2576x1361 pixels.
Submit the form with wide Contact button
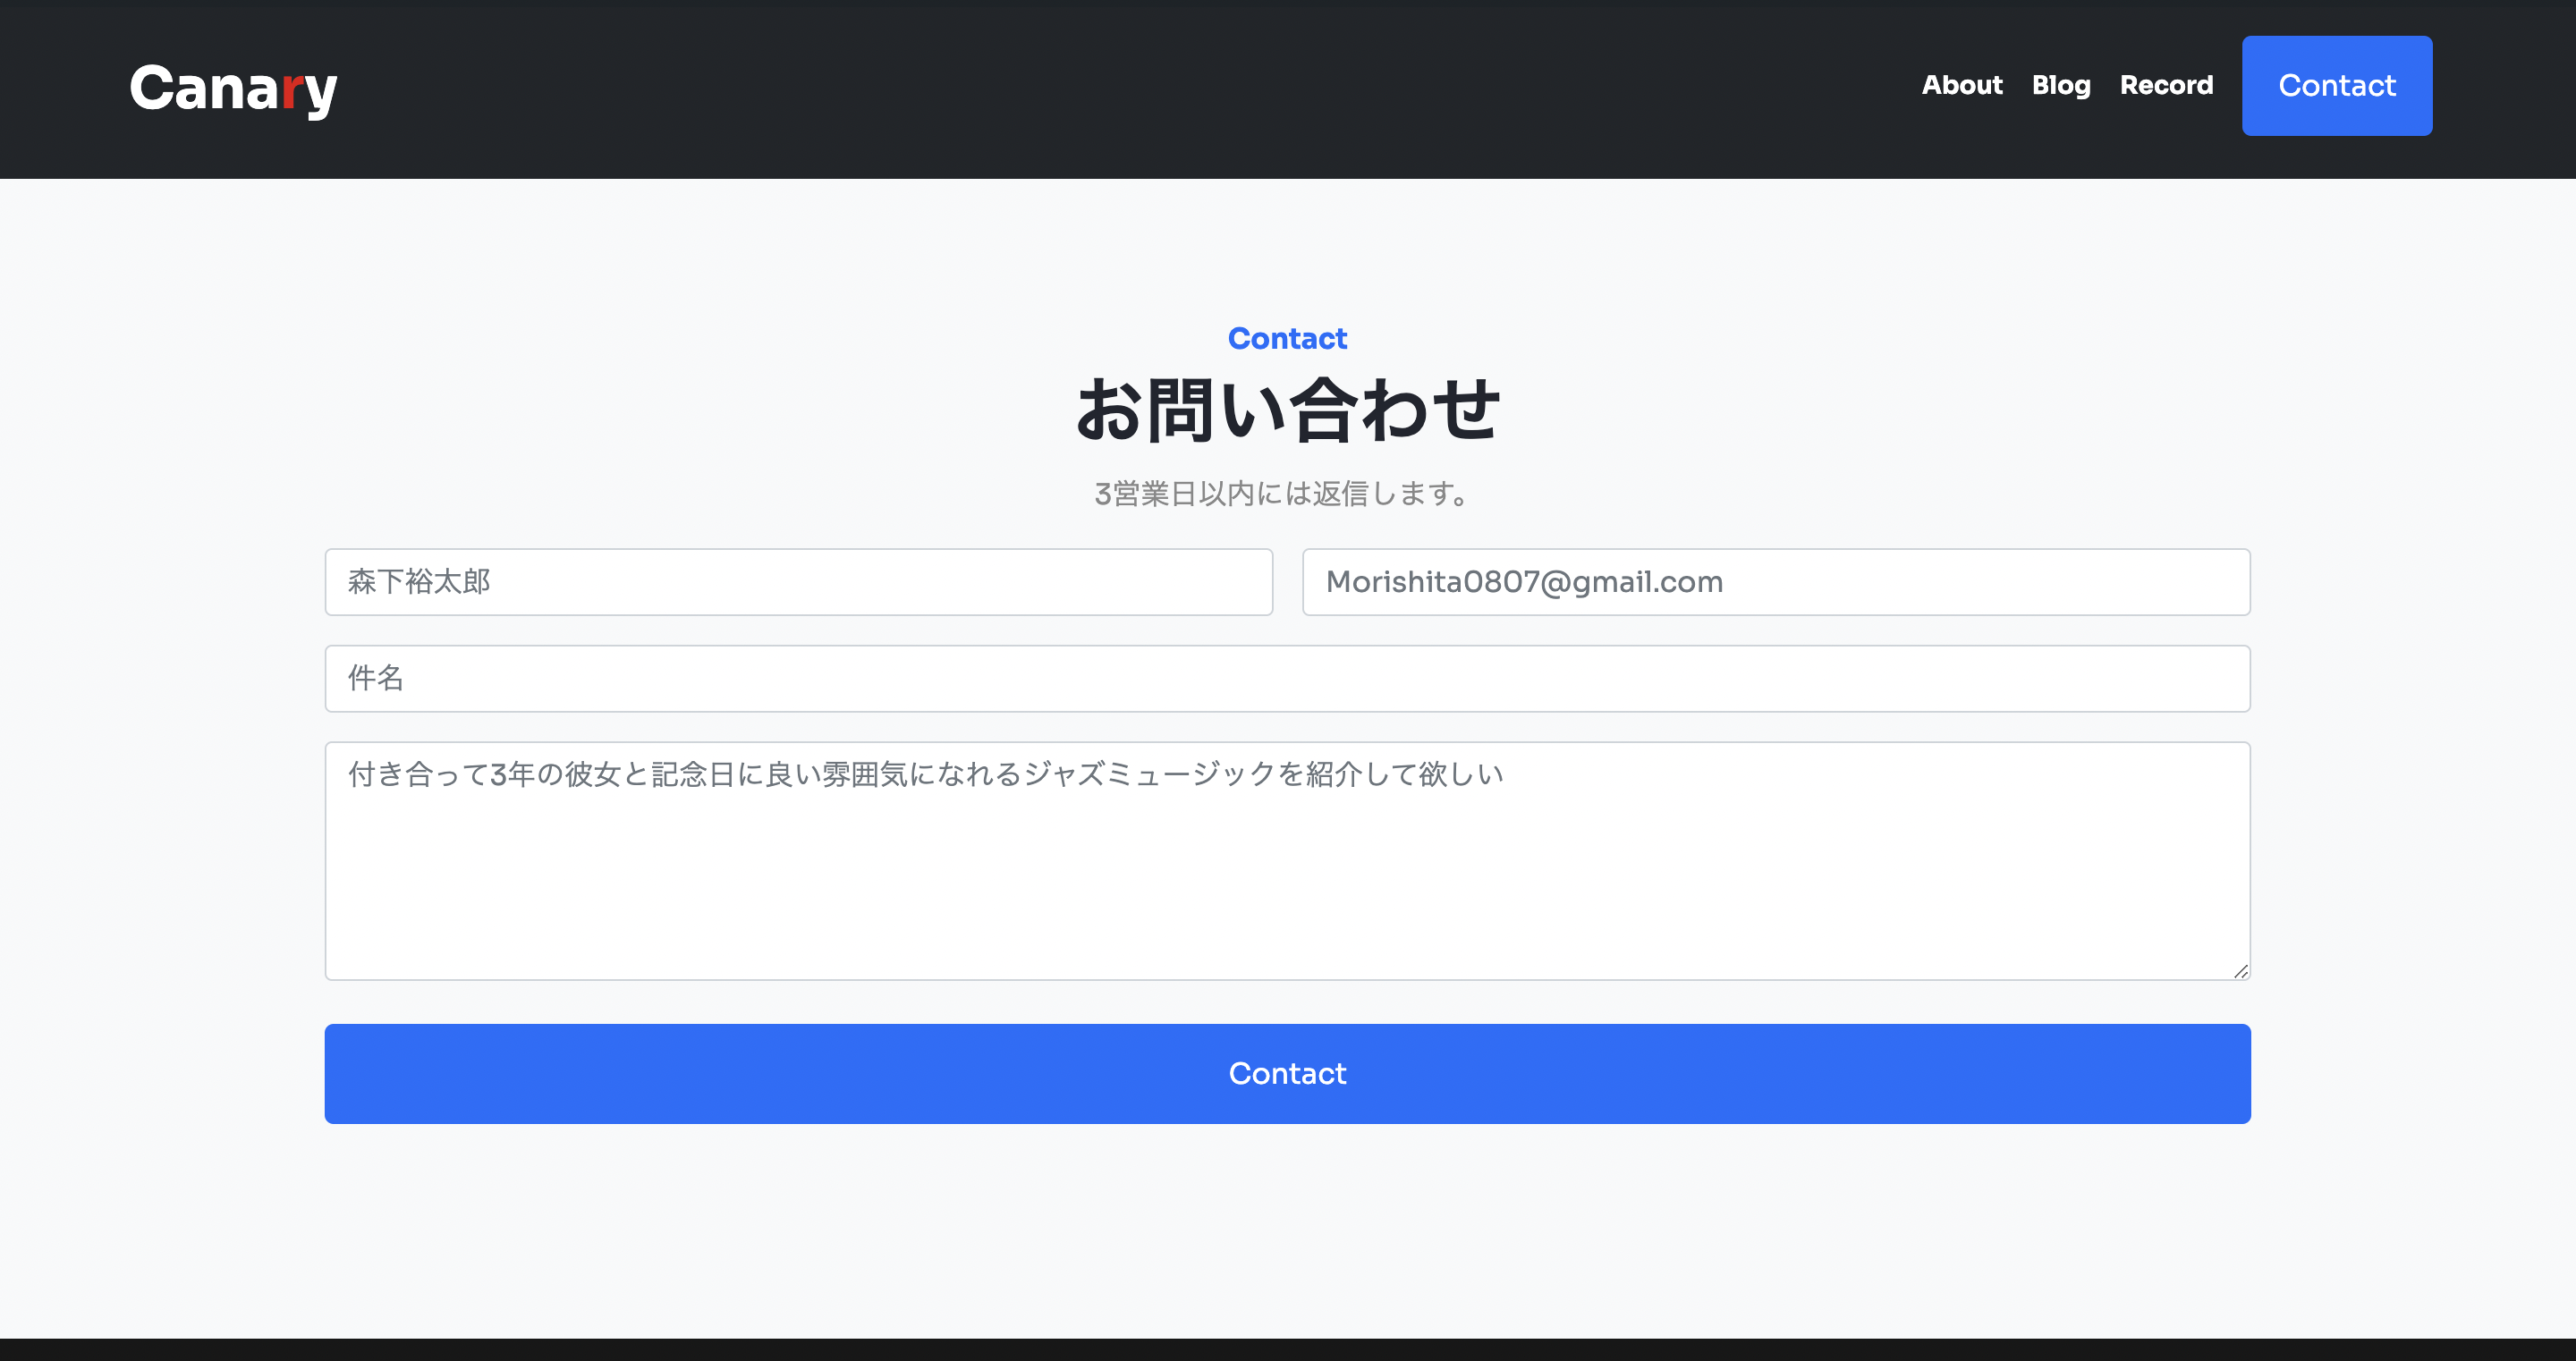click(1288, 1074)
